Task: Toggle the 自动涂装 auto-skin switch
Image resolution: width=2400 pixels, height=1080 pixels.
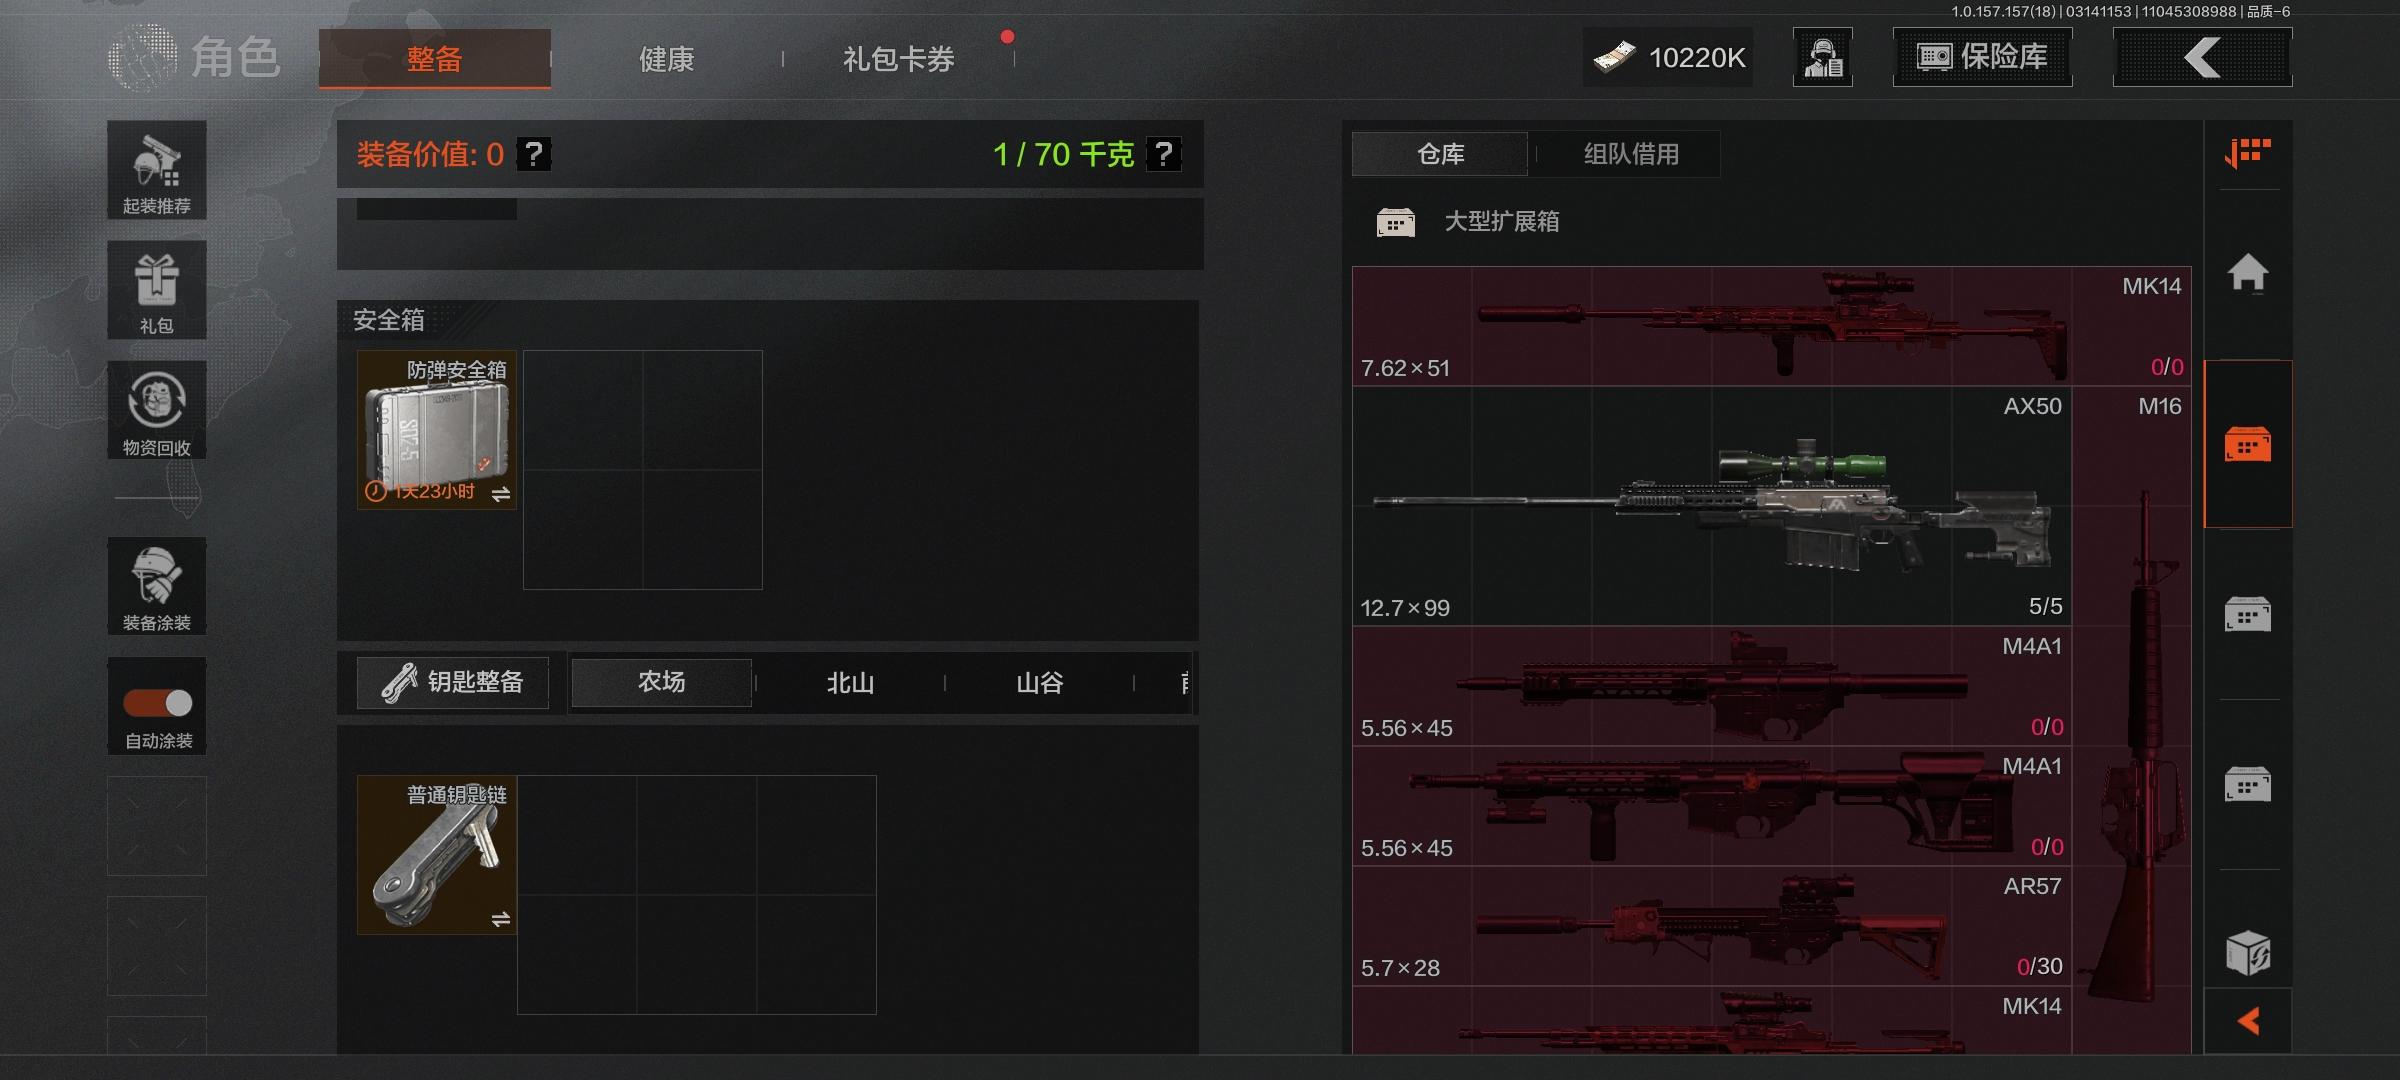Action: (x=157, y=703)
